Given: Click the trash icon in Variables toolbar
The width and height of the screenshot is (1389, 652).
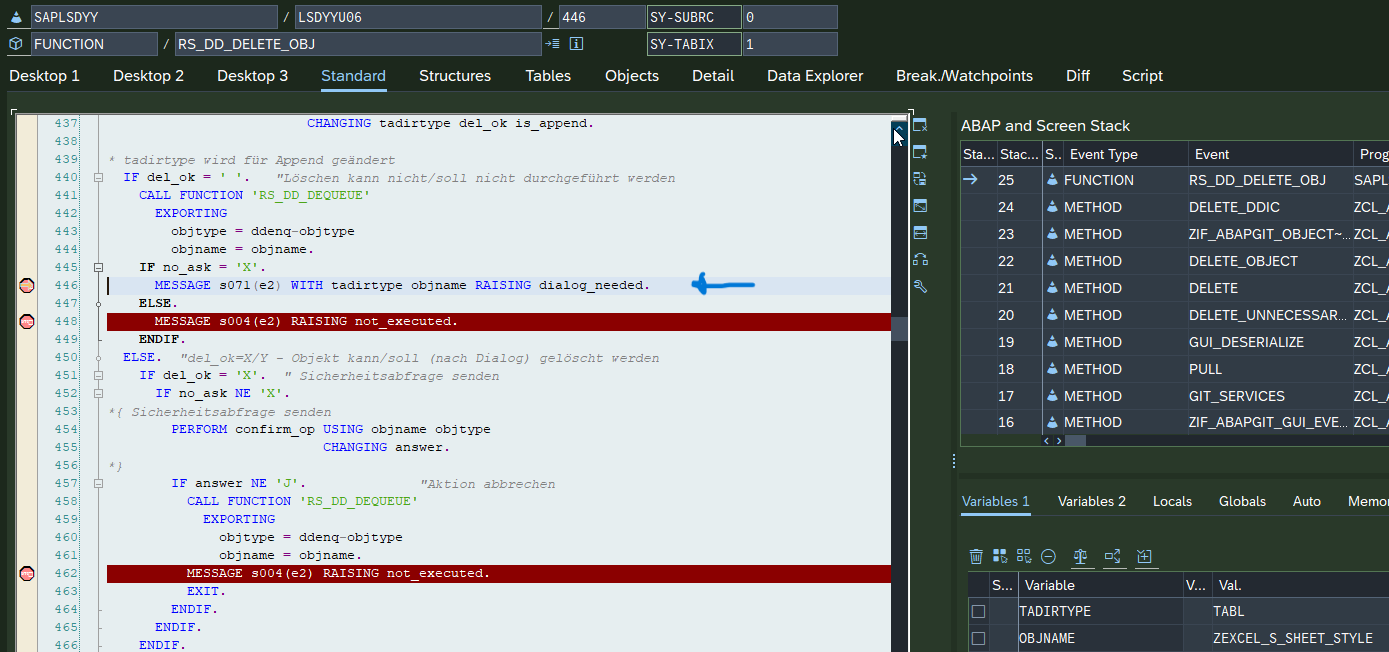Looking at the screenshot, I should 976,557.
